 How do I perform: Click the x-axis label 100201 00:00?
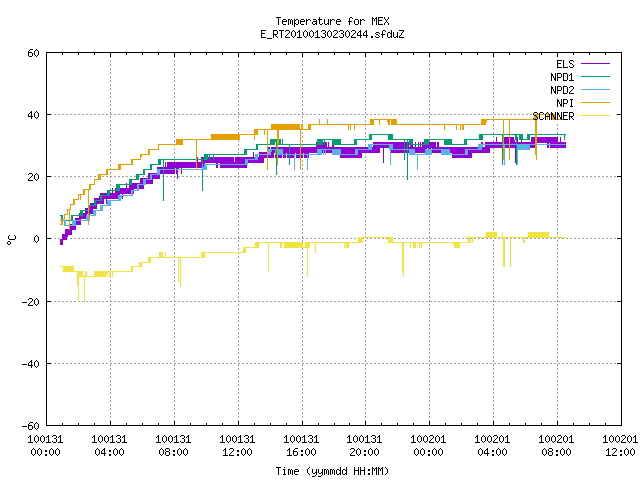point(429,446)
